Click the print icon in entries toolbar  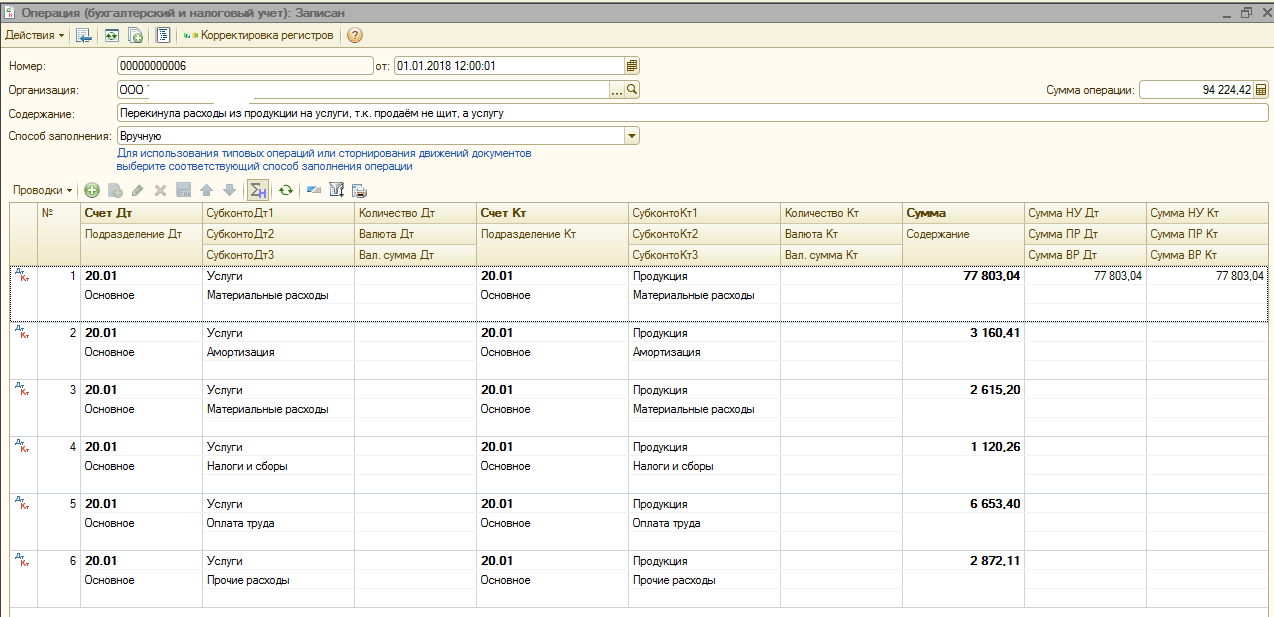tap(359, 190)
